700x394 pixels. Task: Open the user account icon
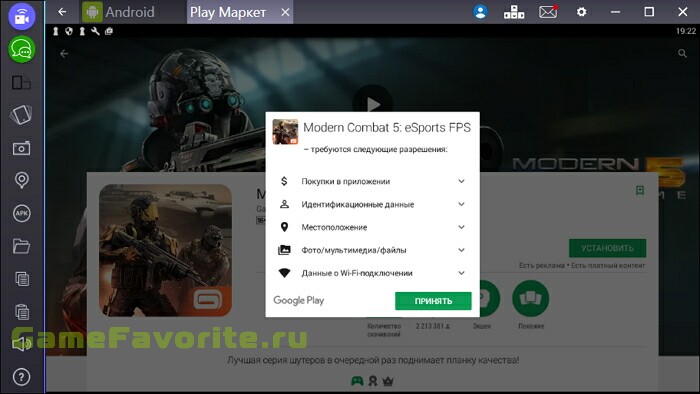tap(480, 12)
